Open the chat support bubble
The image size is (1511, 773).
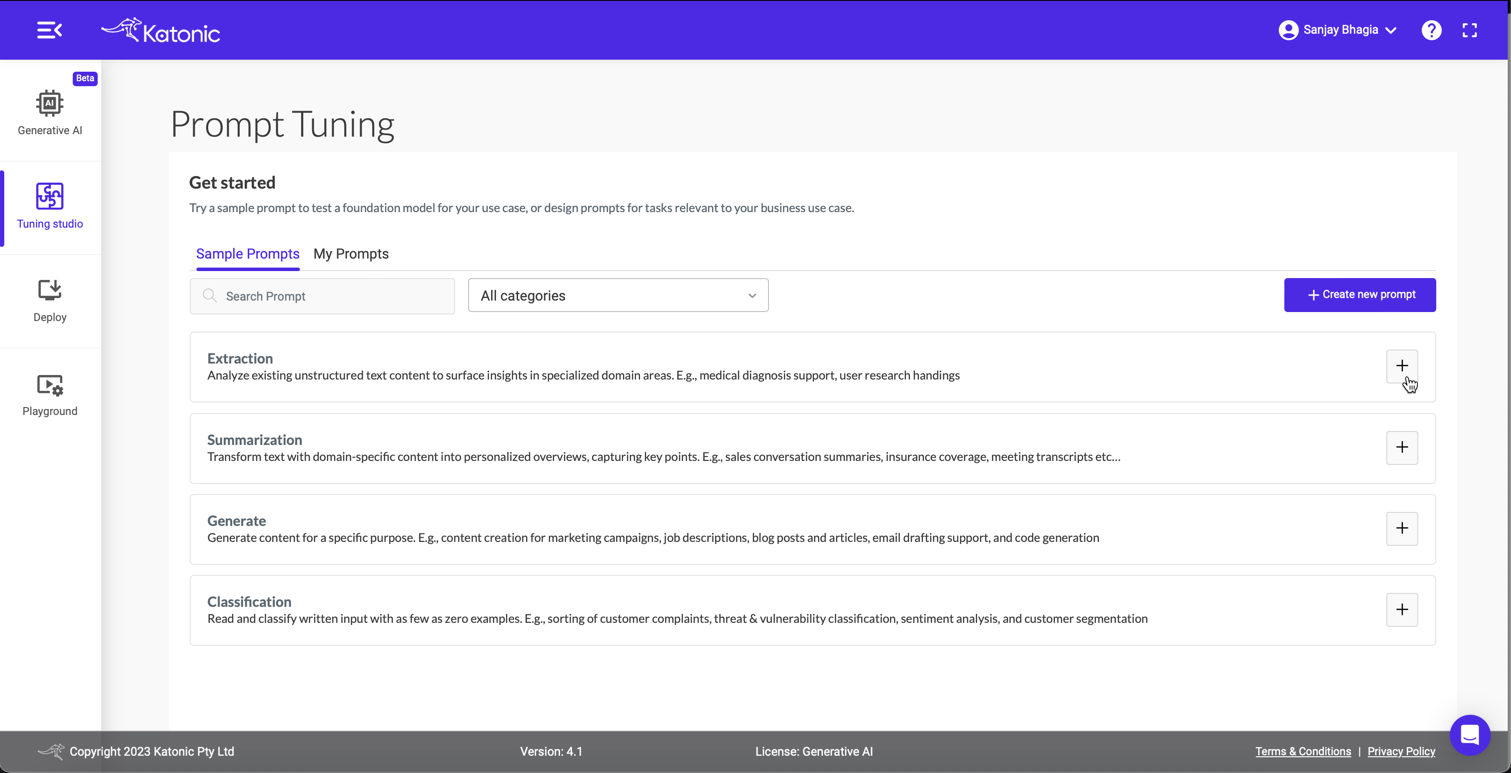pyautogui.click(x=1469, y=735)
